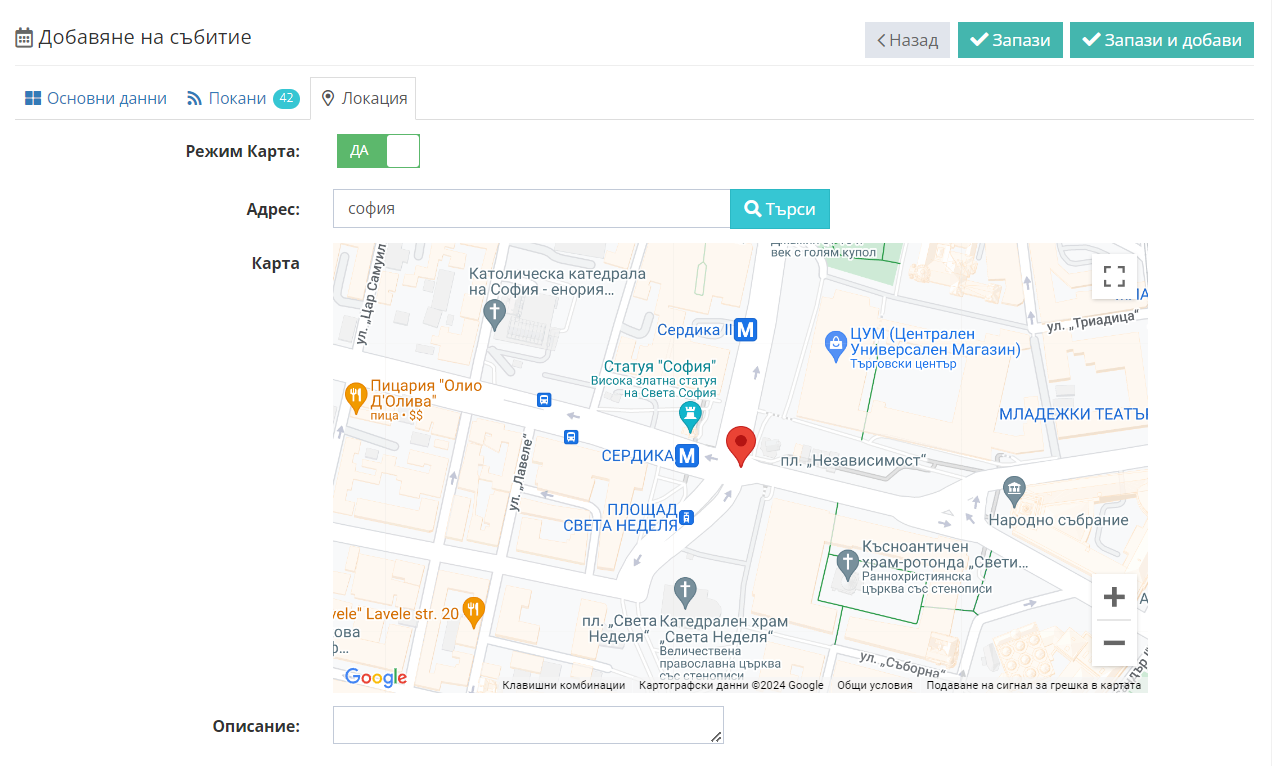Switch to the Покани tab
Viewport: 1272px width, 766px height.
coord(242,98)
